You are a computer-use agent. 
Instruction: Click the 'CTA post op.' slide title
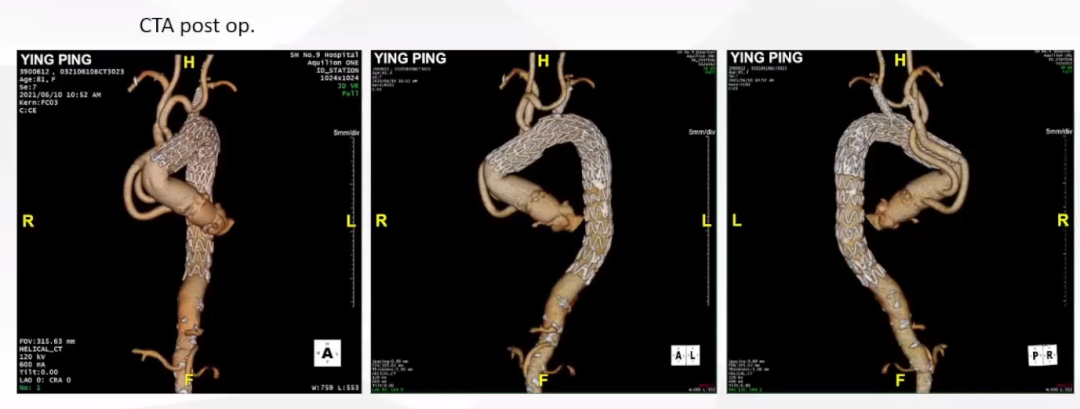coord(196,25)
